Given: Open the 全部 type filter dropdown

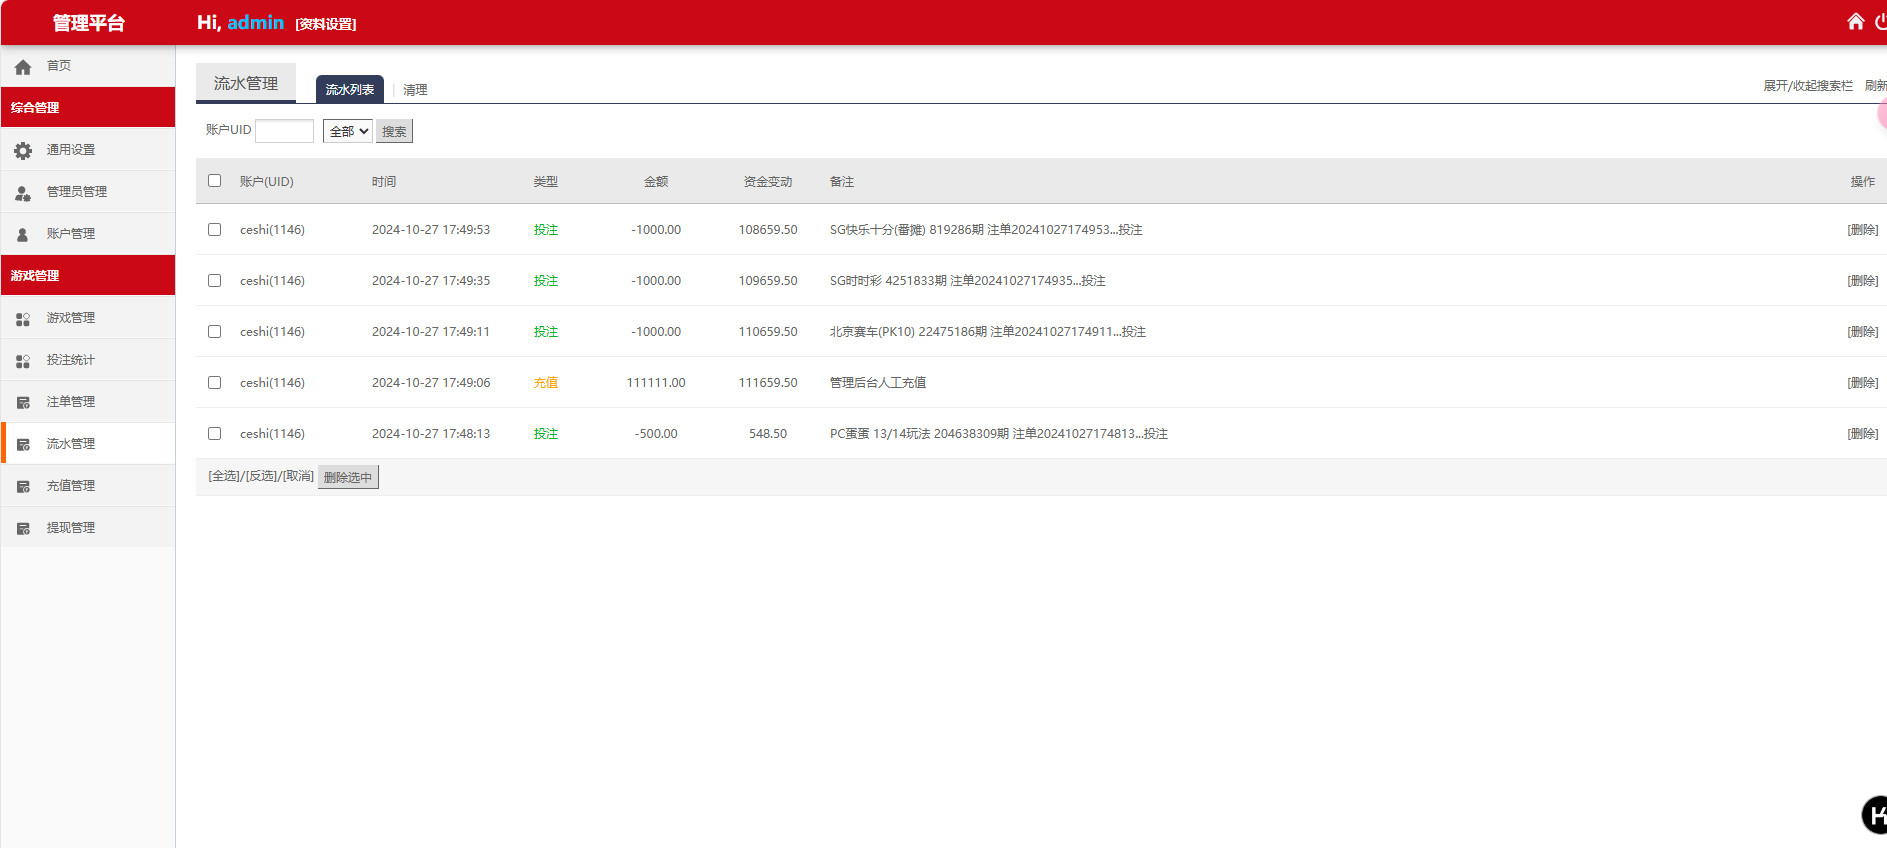Looking at the screenshot, I should click(x=347, y=131).
